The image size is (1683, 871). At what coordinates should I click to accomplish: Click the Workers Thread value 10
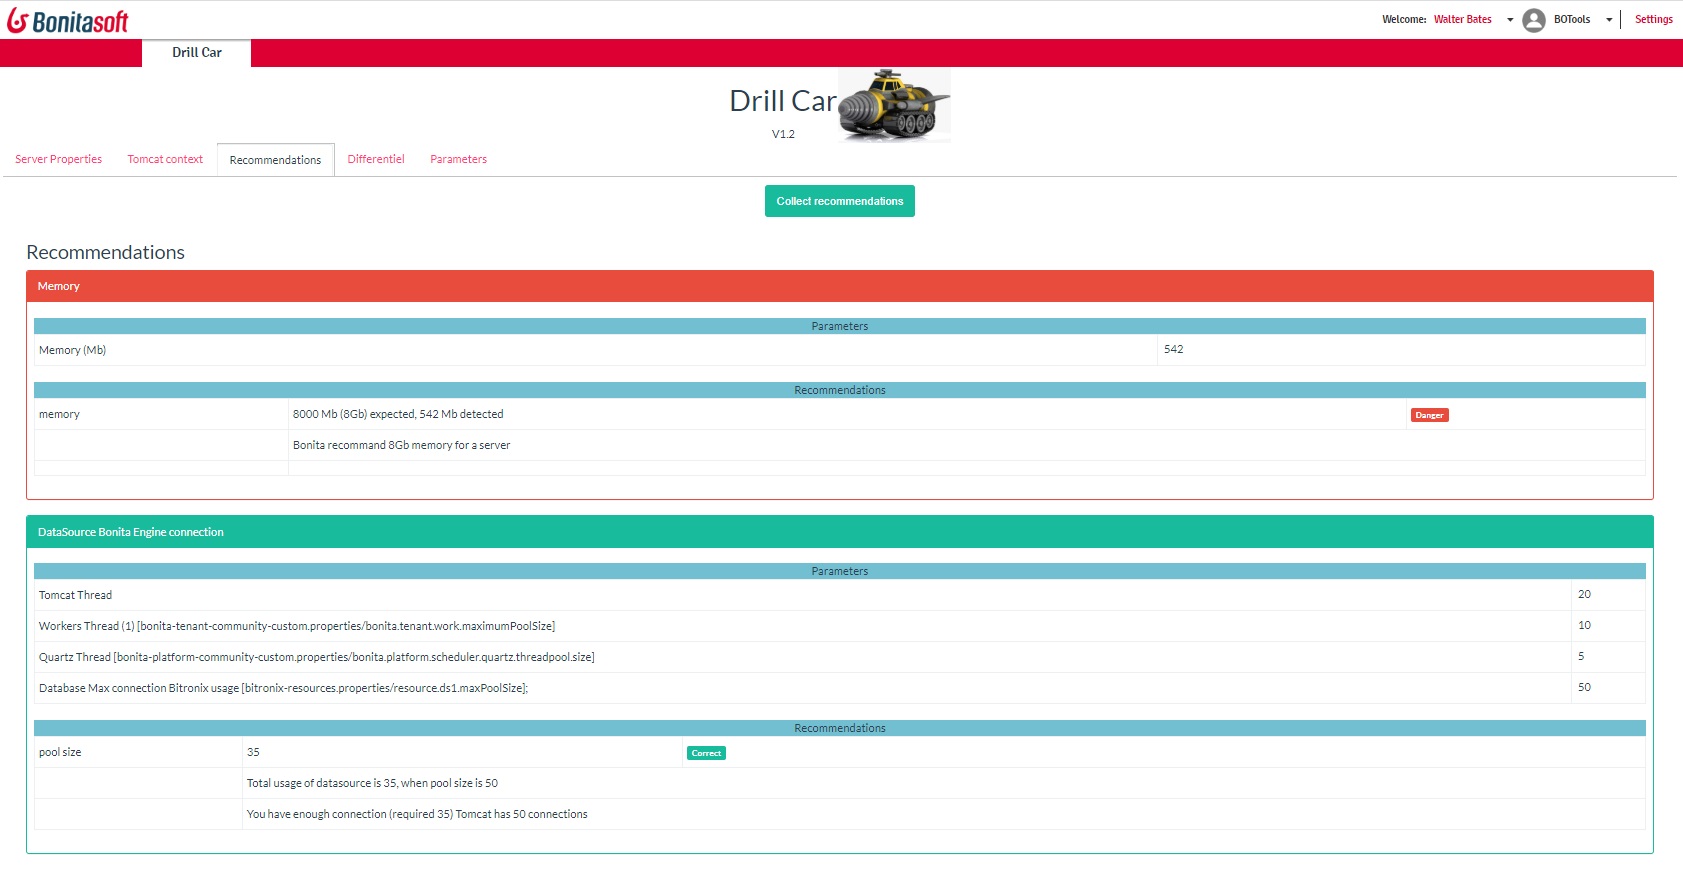coord(1584,625)
